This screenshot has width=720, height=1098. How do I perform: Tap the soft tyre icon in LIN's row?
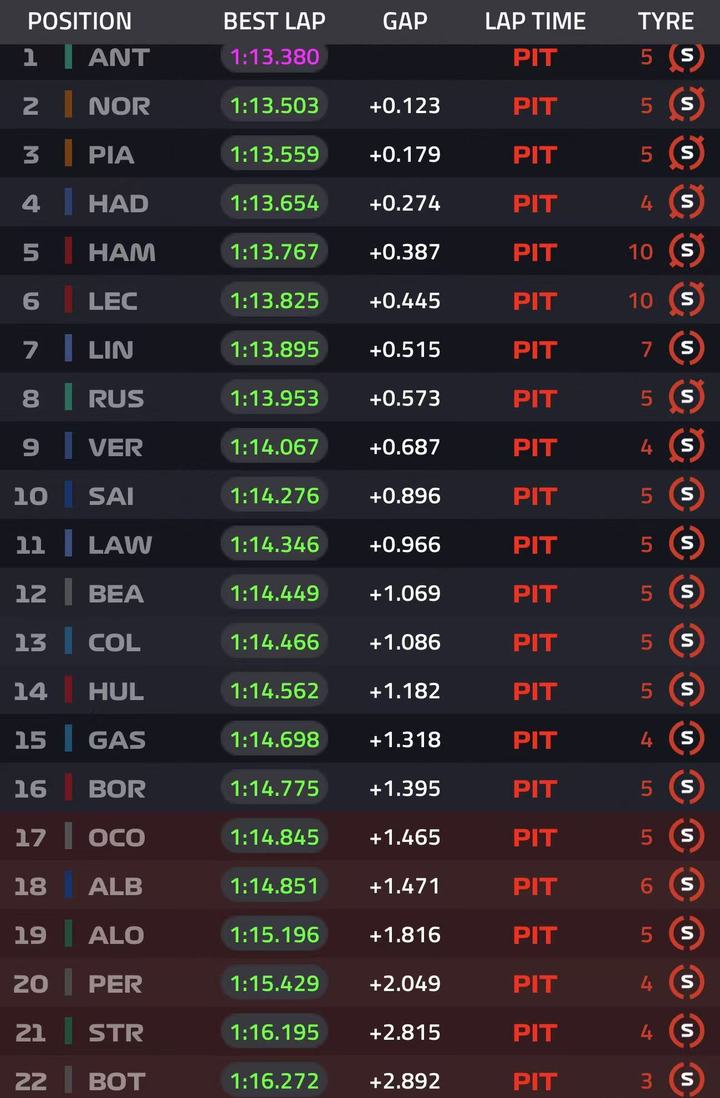686,349
